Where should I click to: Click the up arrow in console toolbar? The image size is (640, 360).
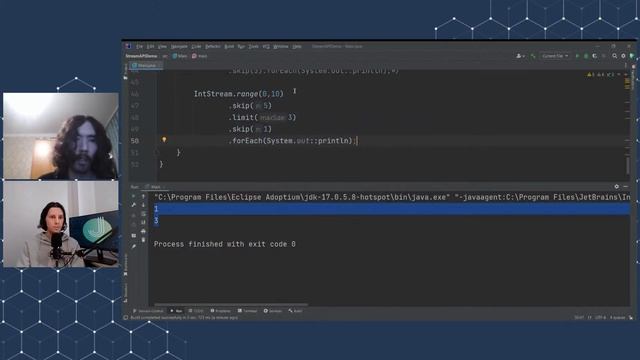[x=143, y=196]
